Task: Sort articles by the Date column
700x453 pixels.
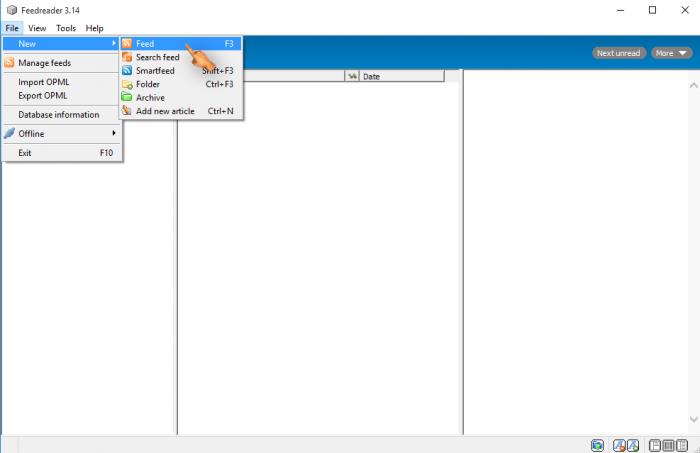Action: [x=402, y=76]
